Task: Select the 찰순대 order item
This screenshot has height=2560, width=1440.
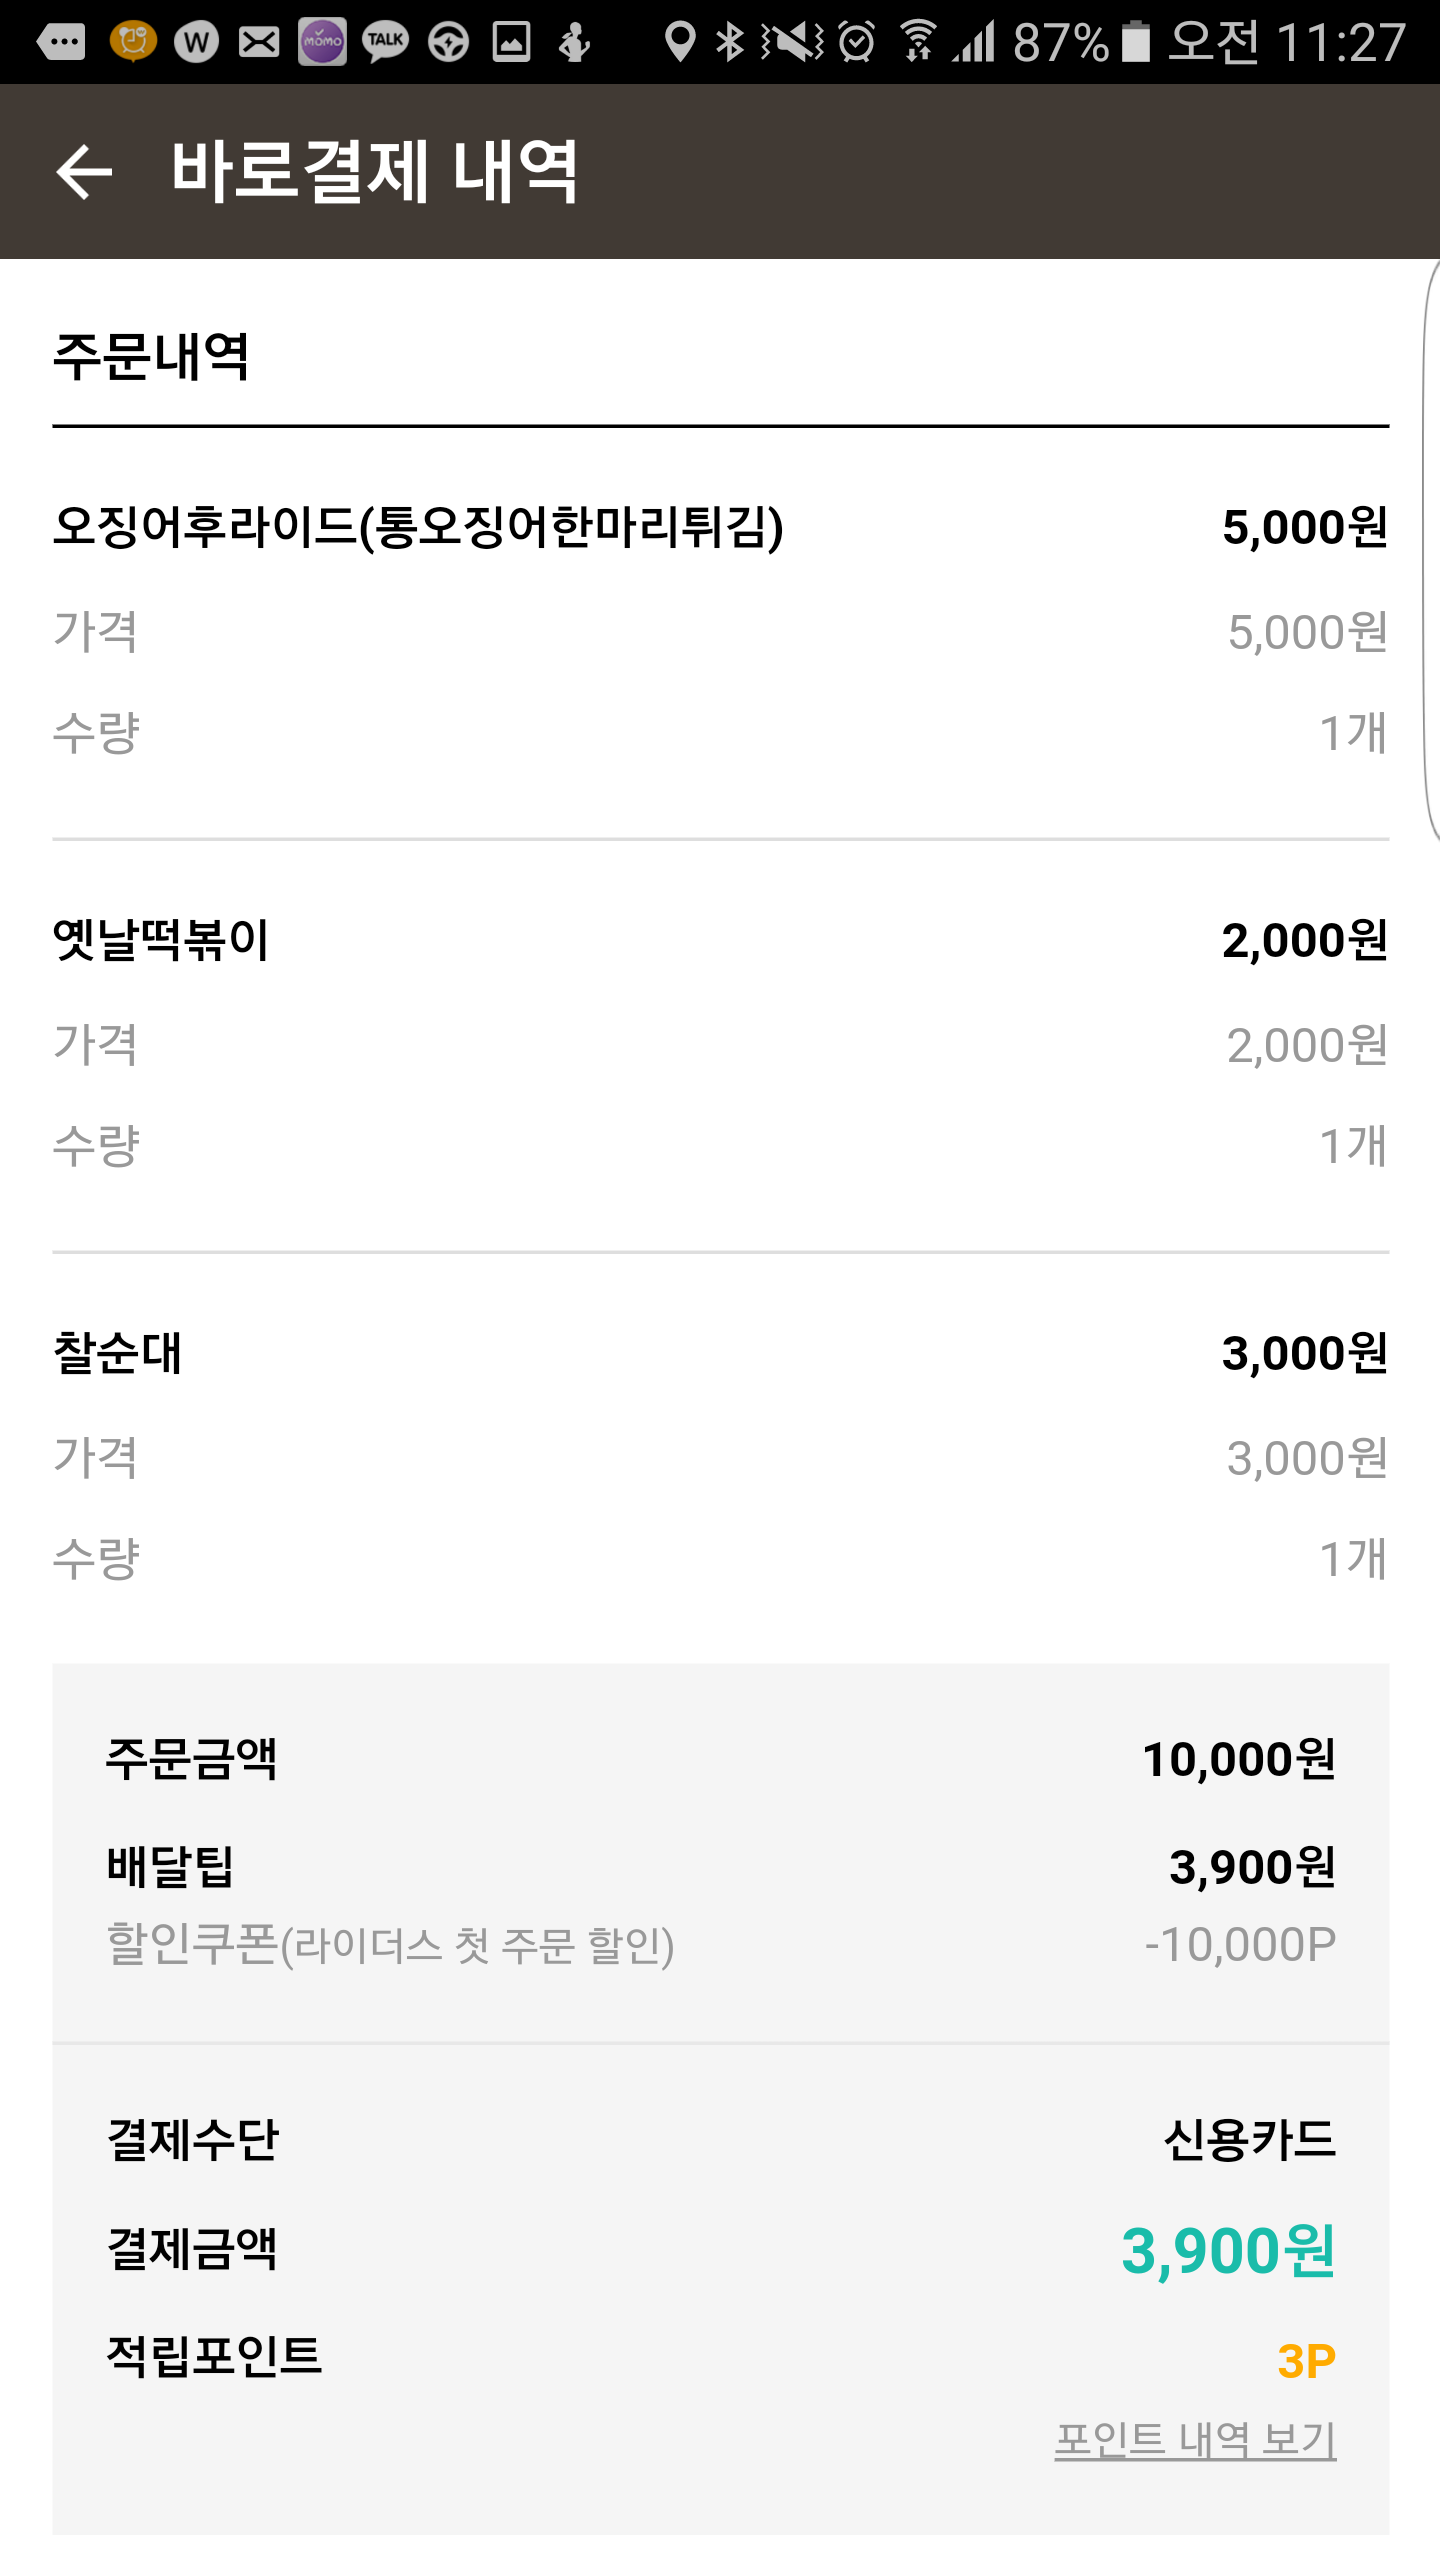Action: (117, 1353)
